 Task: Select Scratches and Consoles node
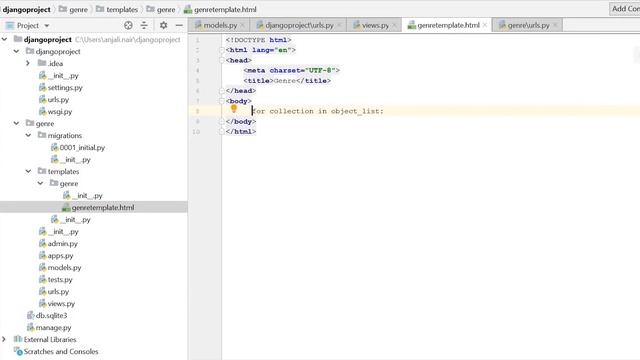pyautogui.click(x=61, y=351)
